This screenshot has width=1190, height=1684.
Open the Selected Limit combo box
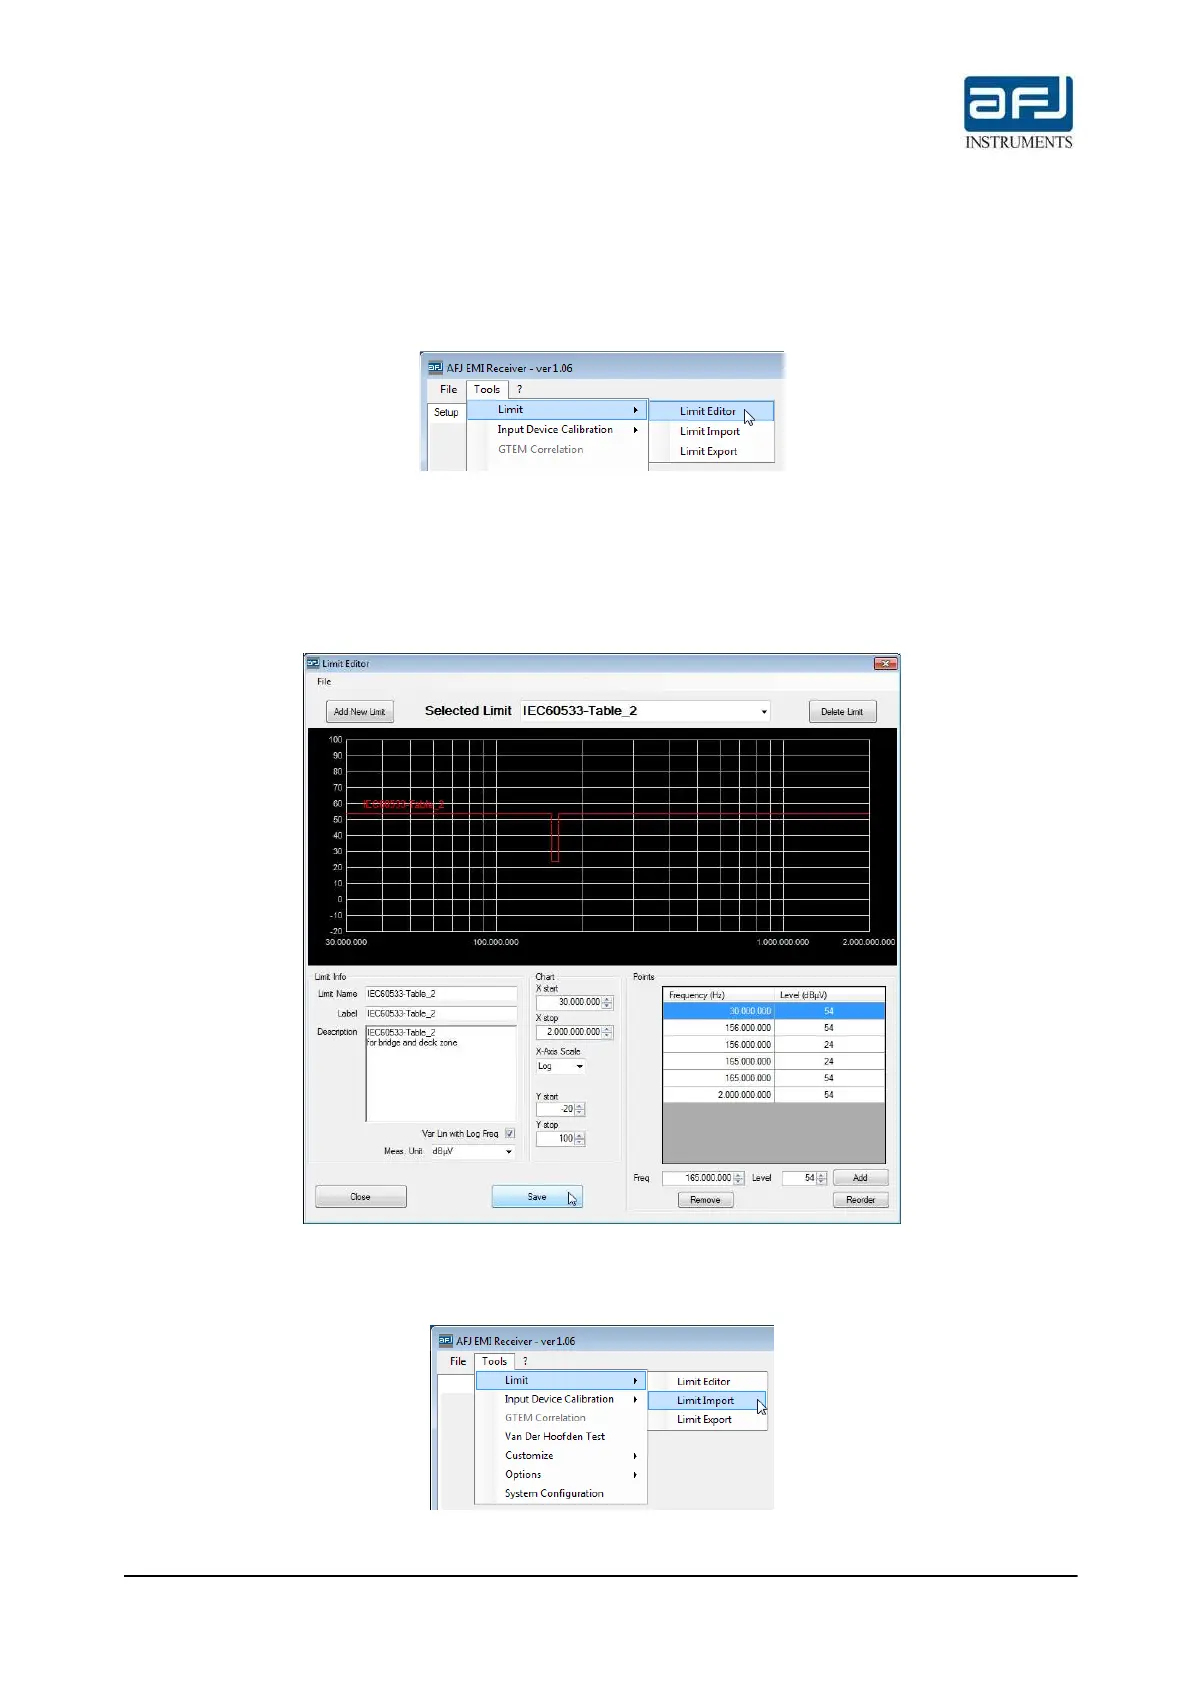coord(645,711)
